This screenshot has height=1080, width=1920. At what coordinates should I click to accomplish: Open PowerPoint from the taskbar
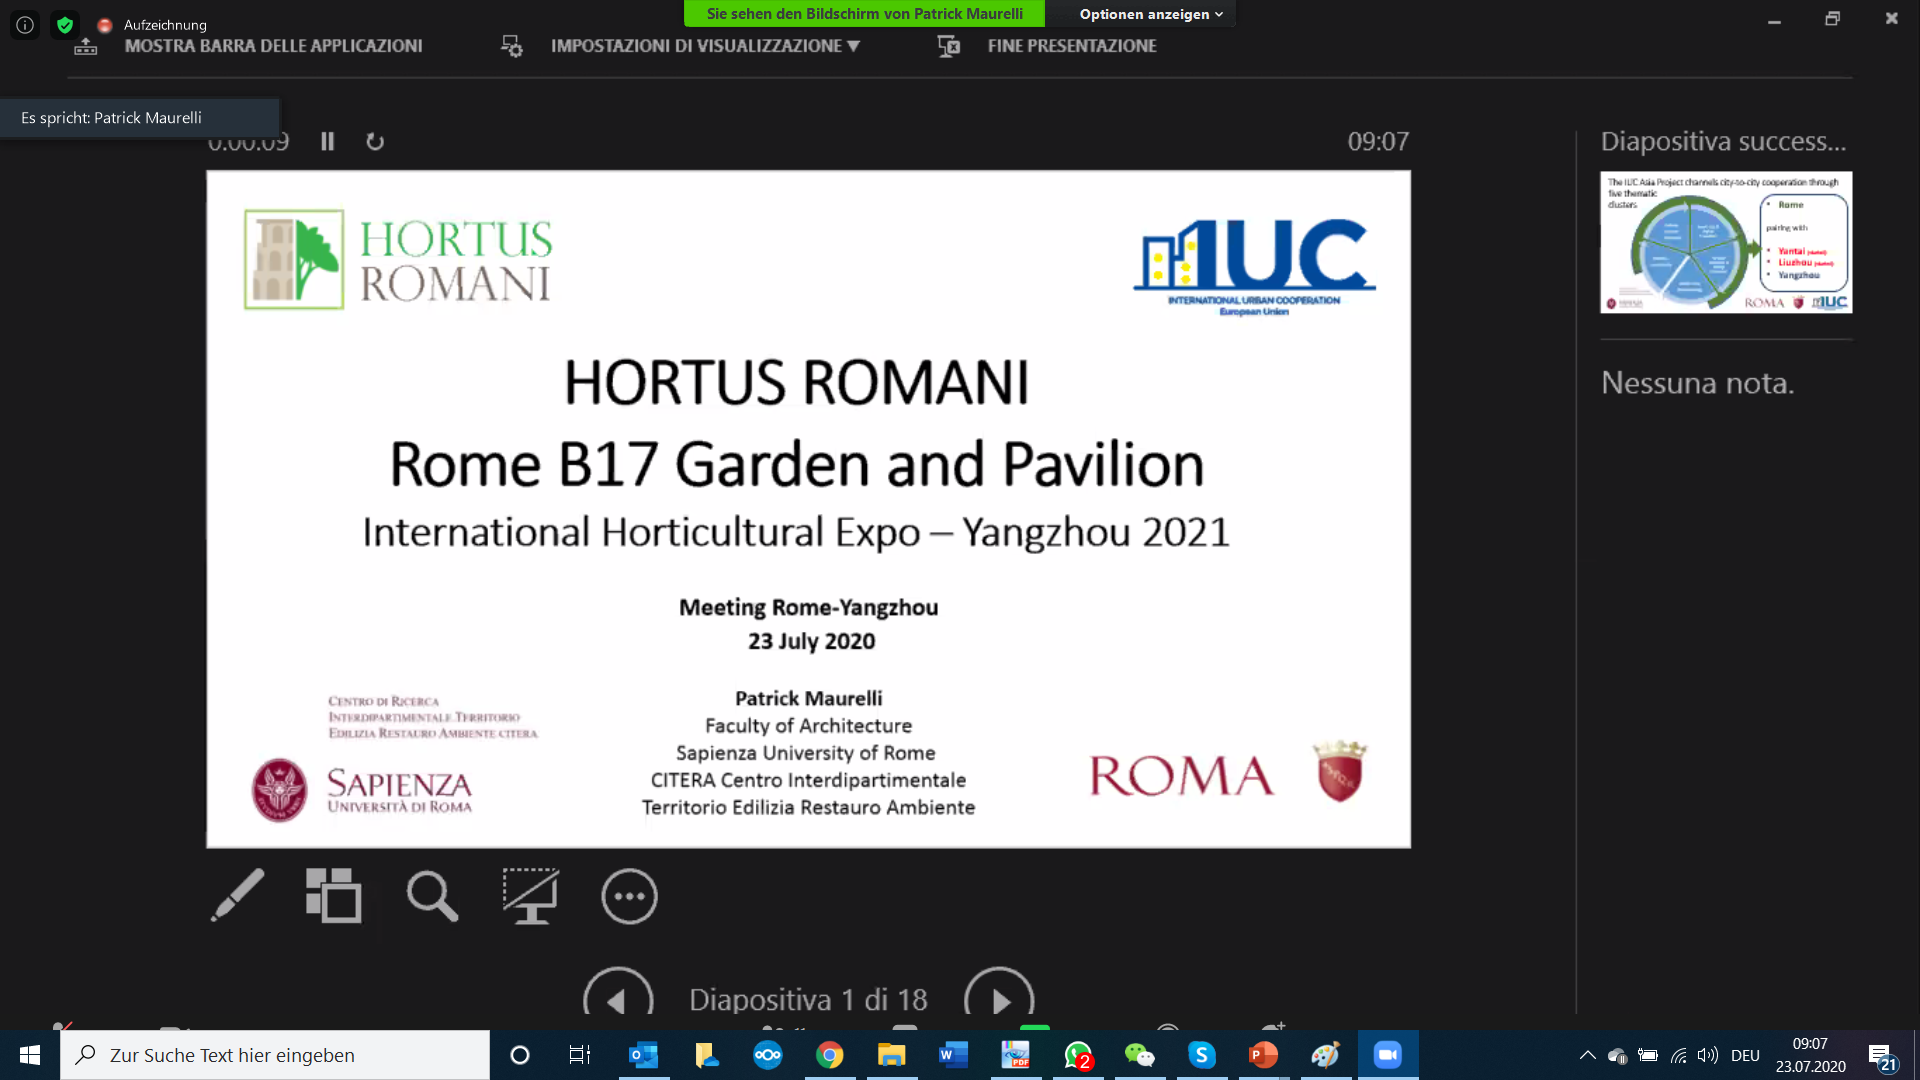tap(1263, 1055)
